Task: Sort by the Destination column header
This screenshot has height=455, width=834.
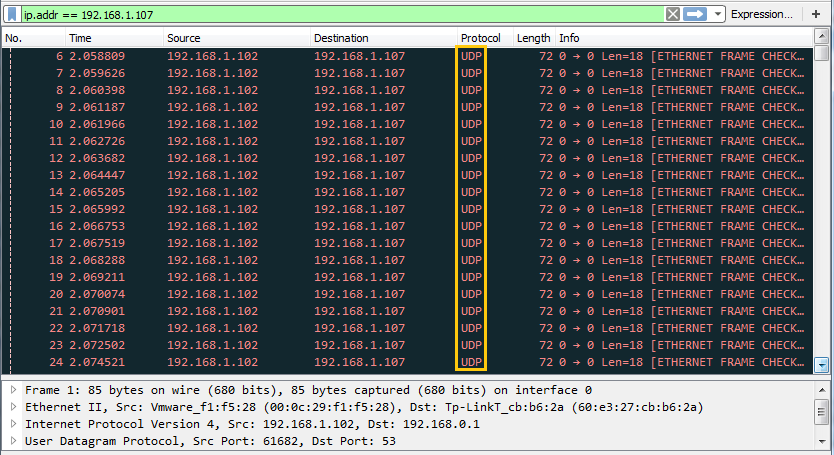Action: click(383, 38)
